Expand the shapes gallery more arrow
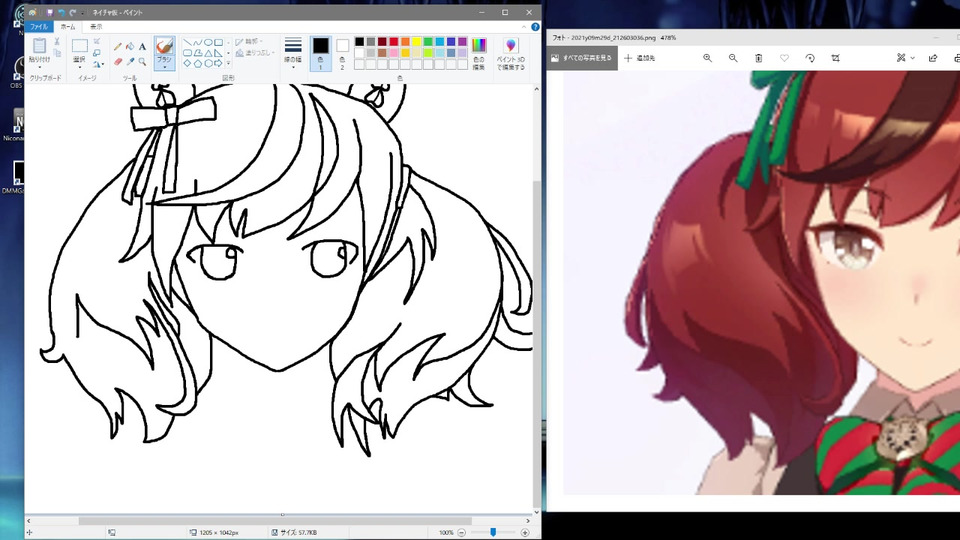This screenshot has height=540, width=960. pos(228,64)
